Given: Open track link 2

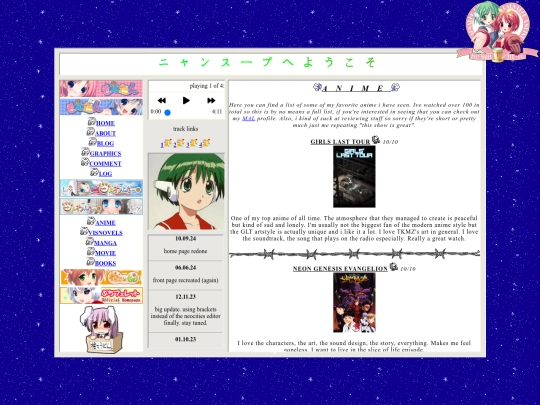Looking at the screenshot, I should (175, 145).
